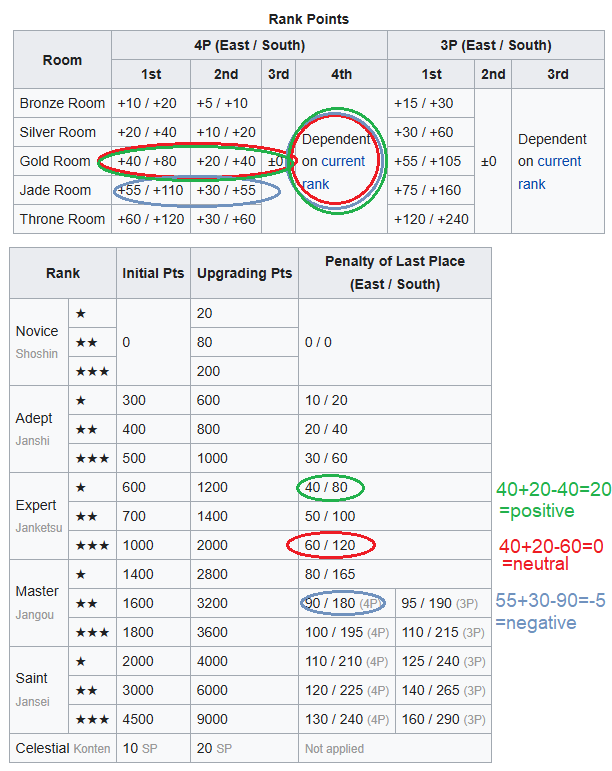Click the '4500' initial points cell
Image resolution: width=612 pixels, height=771 pixels.
click(153, 719)
